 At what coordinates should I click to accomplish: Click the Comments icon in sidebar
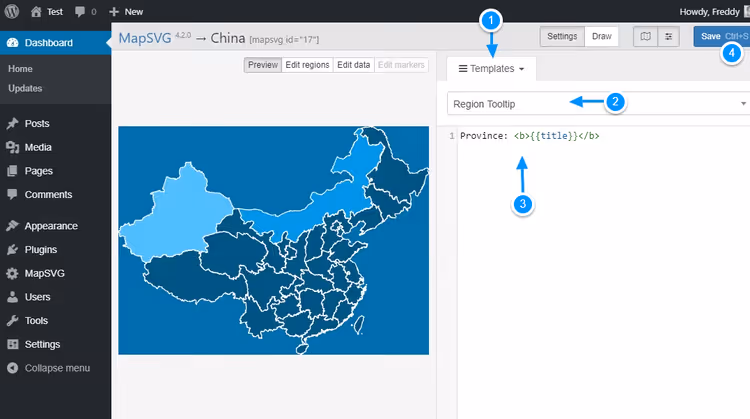click(x=12, y=194)
